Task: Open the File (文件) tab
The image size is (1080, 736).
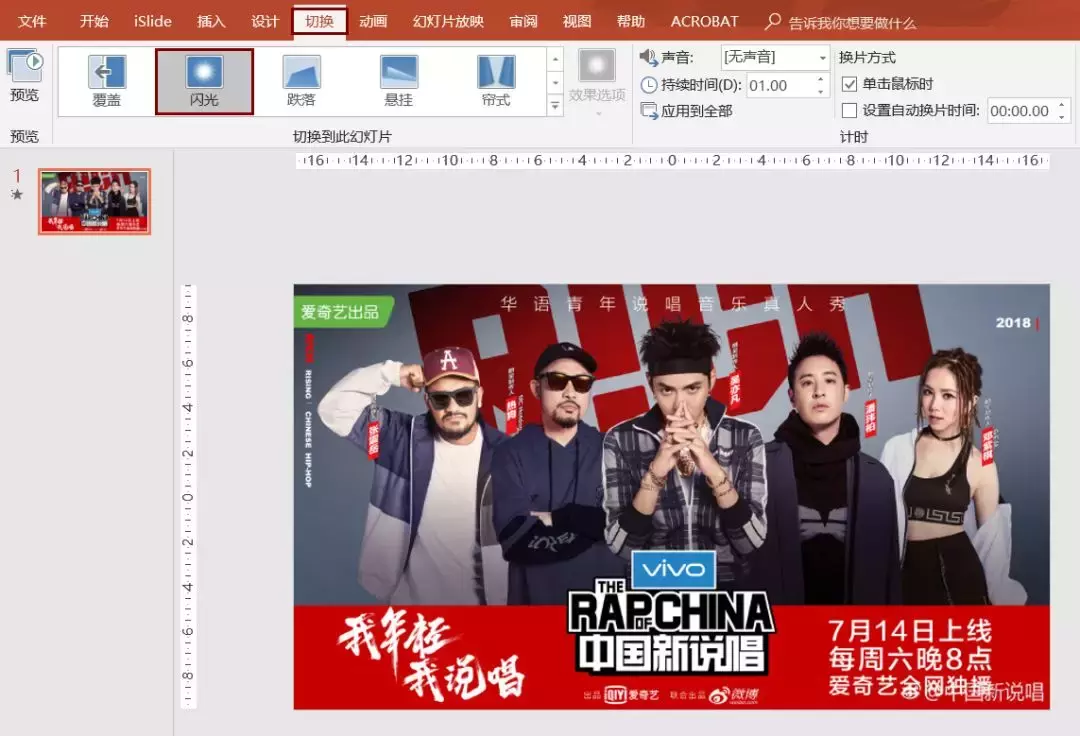Action: point(32,21)
